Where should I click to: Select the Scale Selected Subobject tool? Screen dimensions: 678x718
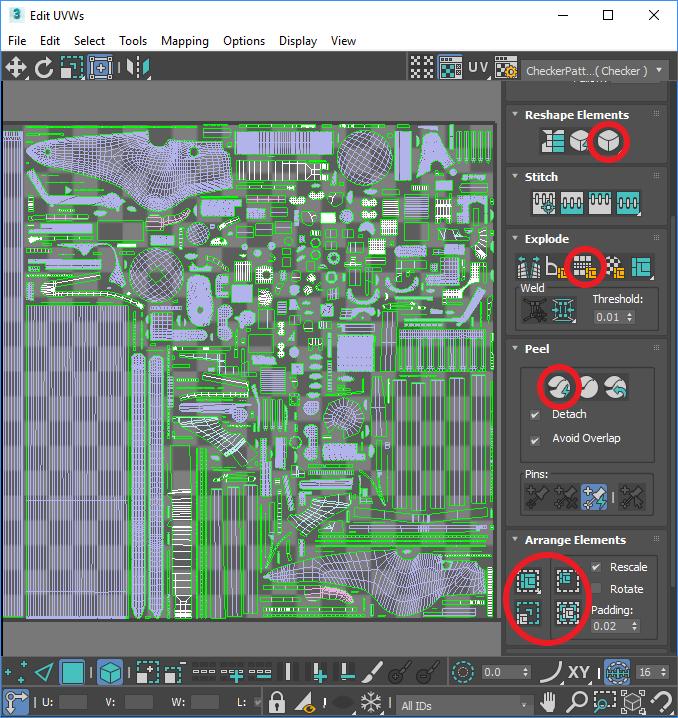[x=72, y=68]
